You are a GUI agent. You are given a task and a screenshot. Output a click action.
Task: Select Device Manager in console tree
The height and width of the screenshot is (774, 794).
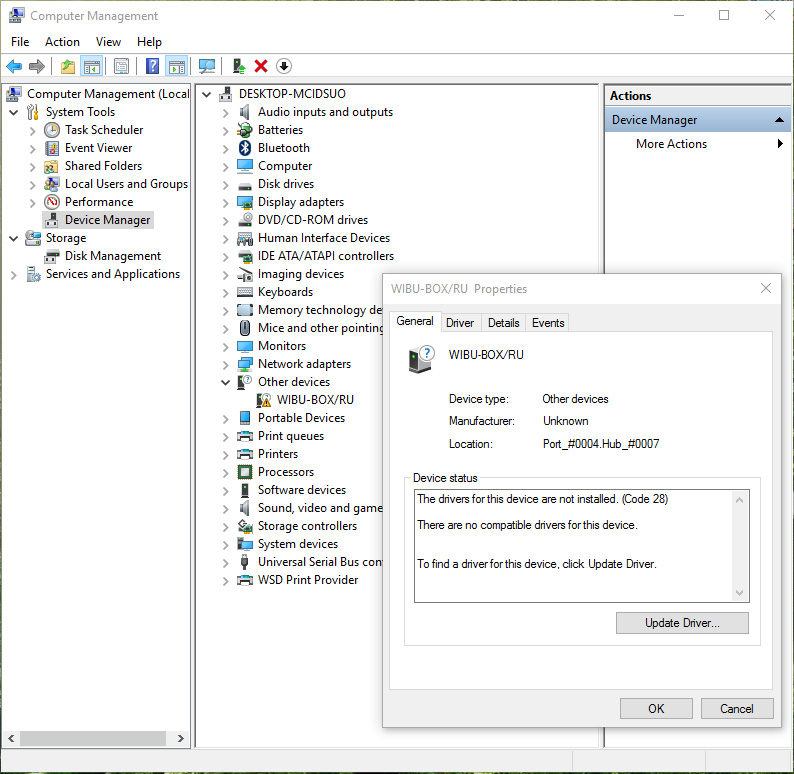(x=98, y=220)
